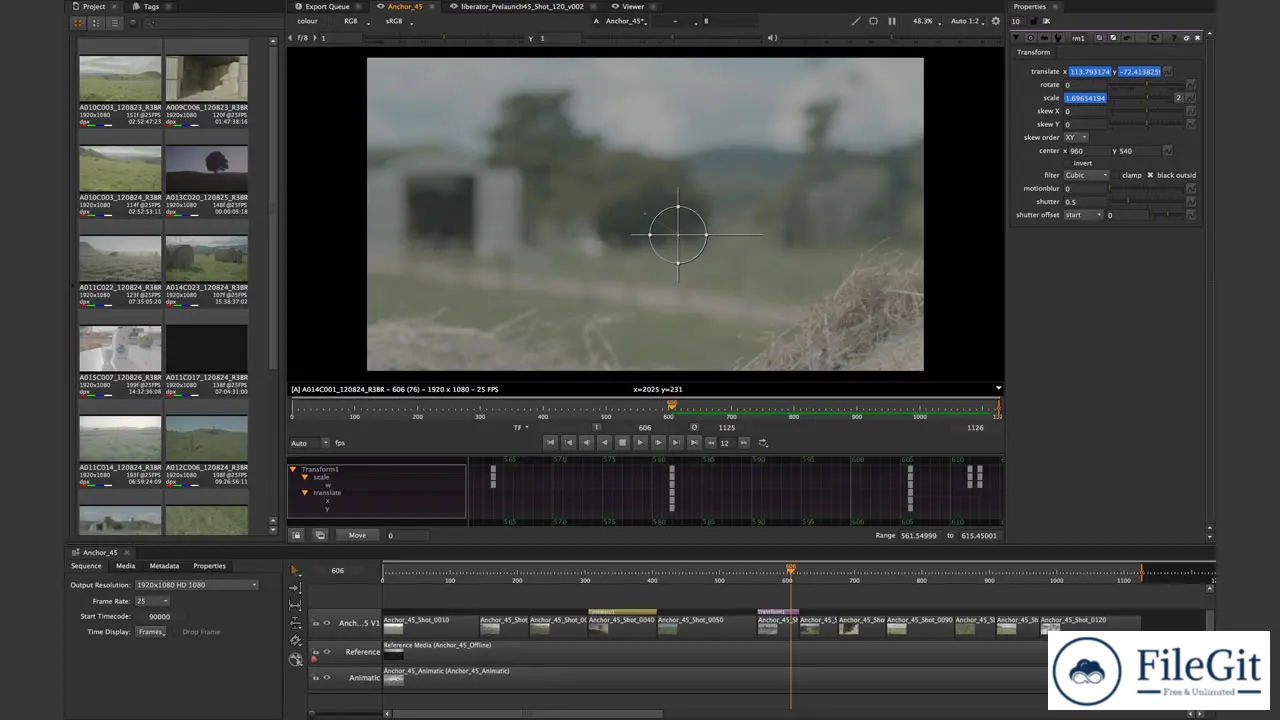This screenshot has width=1280, height=720.
Task: Click the scale value 2 button
Action: (1179, 98)
